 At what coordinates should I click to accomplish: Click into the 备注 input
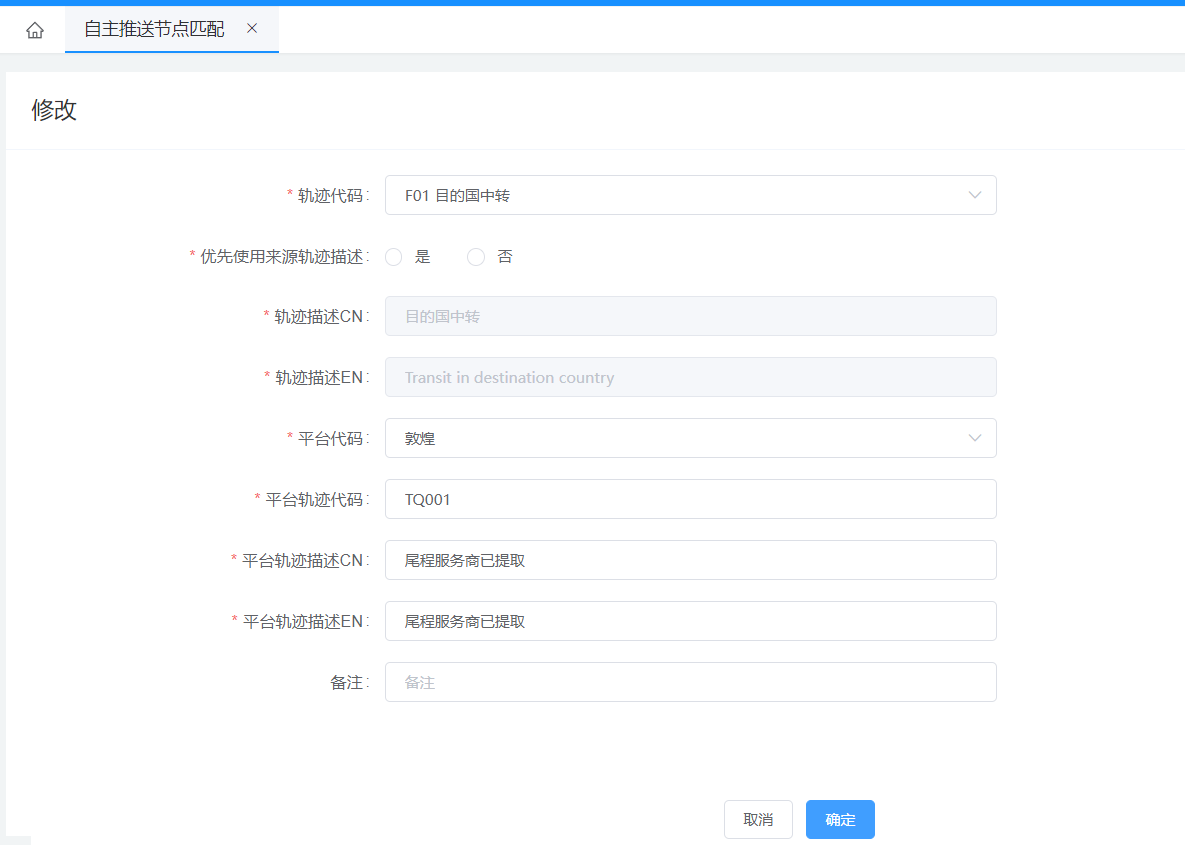coord(690,682)
